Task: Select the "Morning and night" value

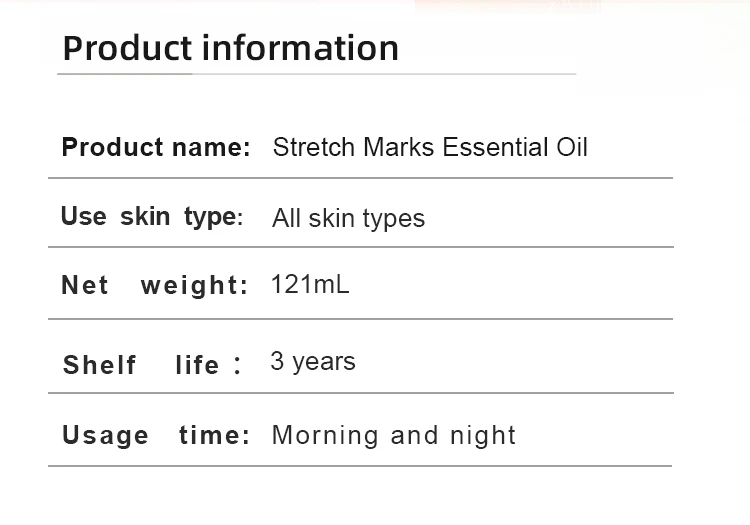Action: (x=394, y=435)
